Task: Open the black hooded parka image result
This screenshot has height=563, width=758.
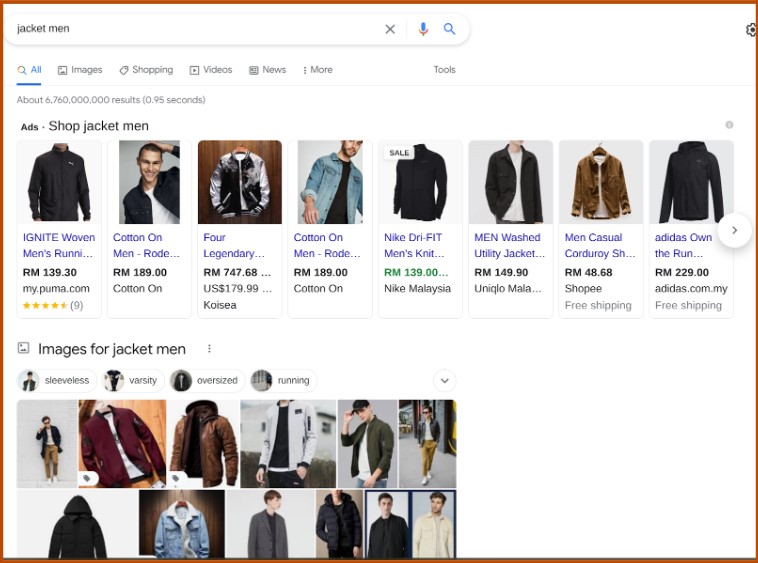Action: pos(77,524)
